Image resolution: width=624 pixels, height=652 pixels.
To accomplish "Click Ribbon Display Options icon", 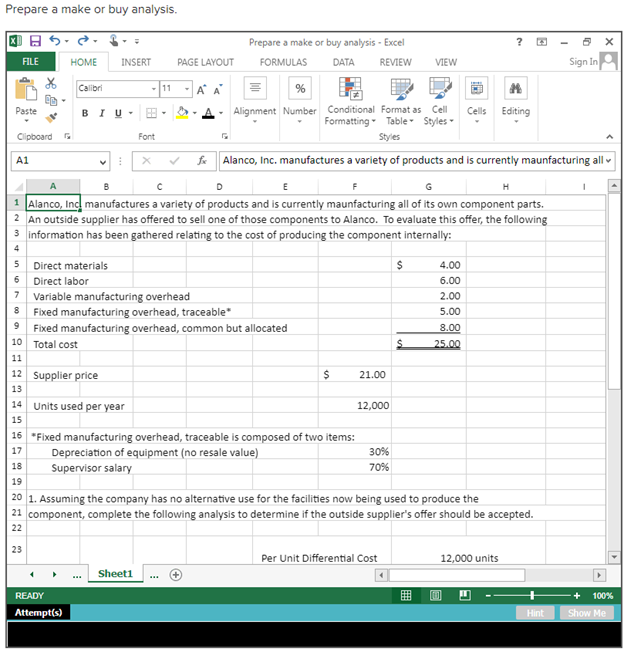I will [542, 42].
